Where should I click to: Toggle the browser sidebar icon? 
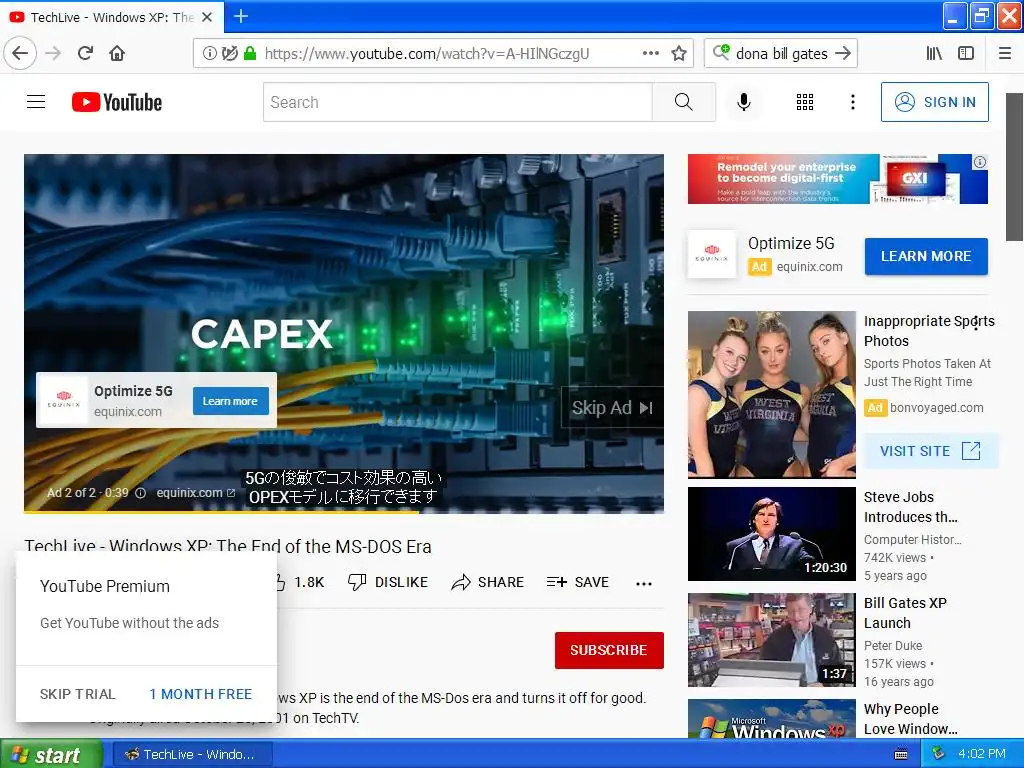pyautogui.click(x=966, y=54)
